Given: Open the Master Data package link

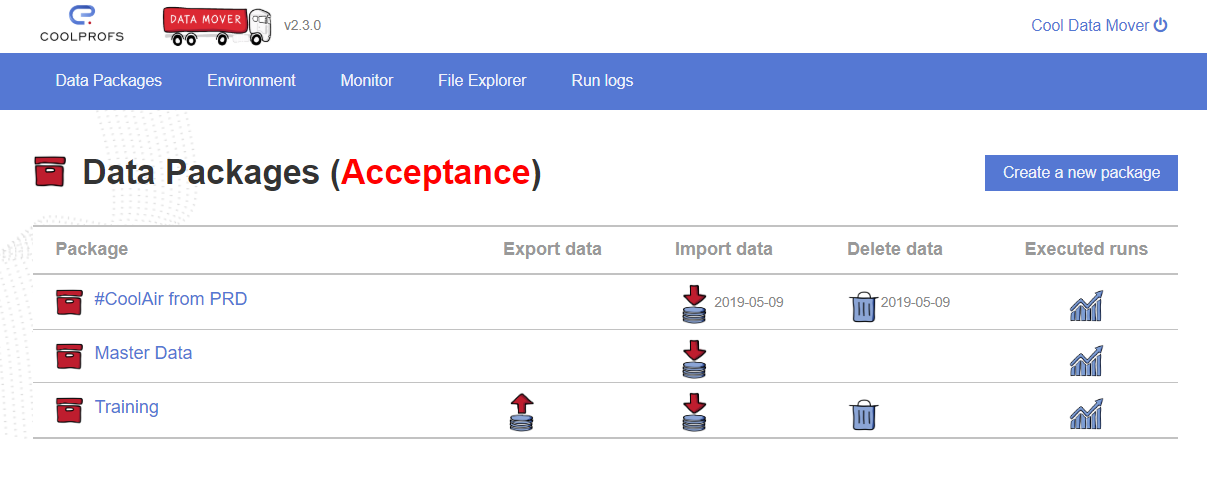Looking at the screenshot, I should pos(143,353).
